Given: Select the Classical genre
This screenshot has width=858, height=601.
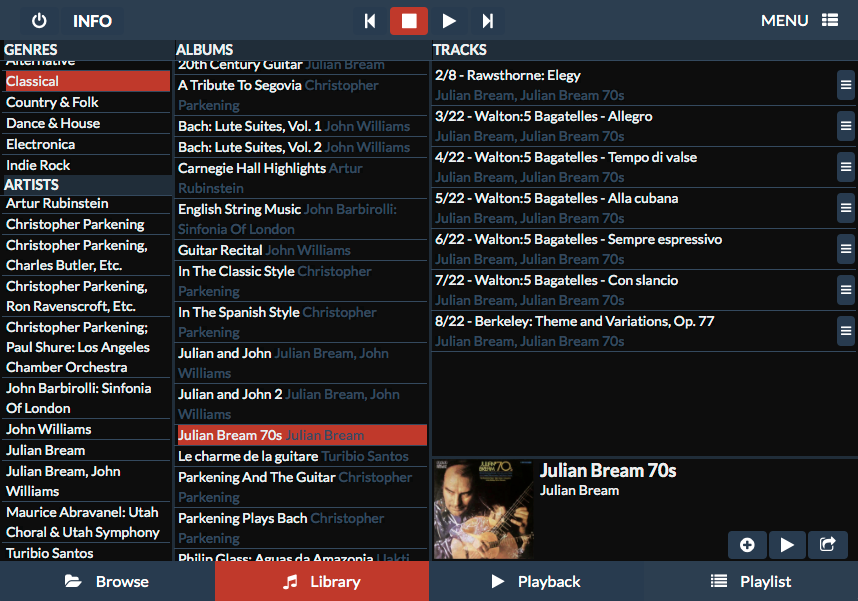Looking at the screenshot, I should [x=88, y=81].
